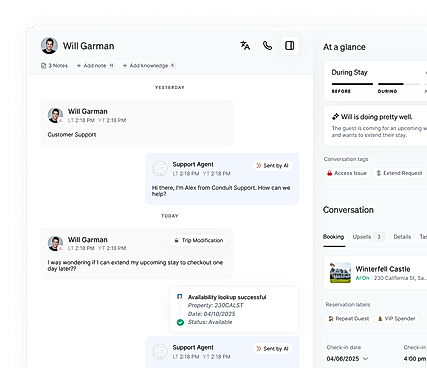The width and height of the screenshot is (427, 368).
Task: Click the During Stay heading
Action: tap(349, 72)
